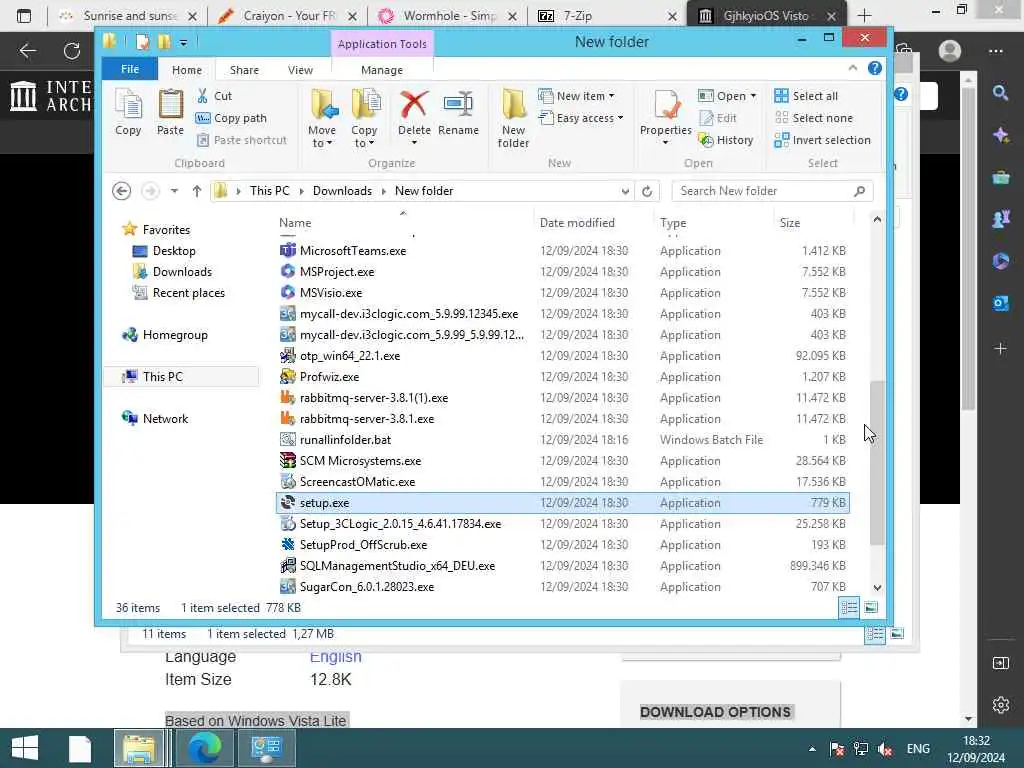The width and height of the screenshot is (1024, 768).
Task: Expand the Open button dropdown arrow
Action: pyautogui.click(x=753, y=96)
